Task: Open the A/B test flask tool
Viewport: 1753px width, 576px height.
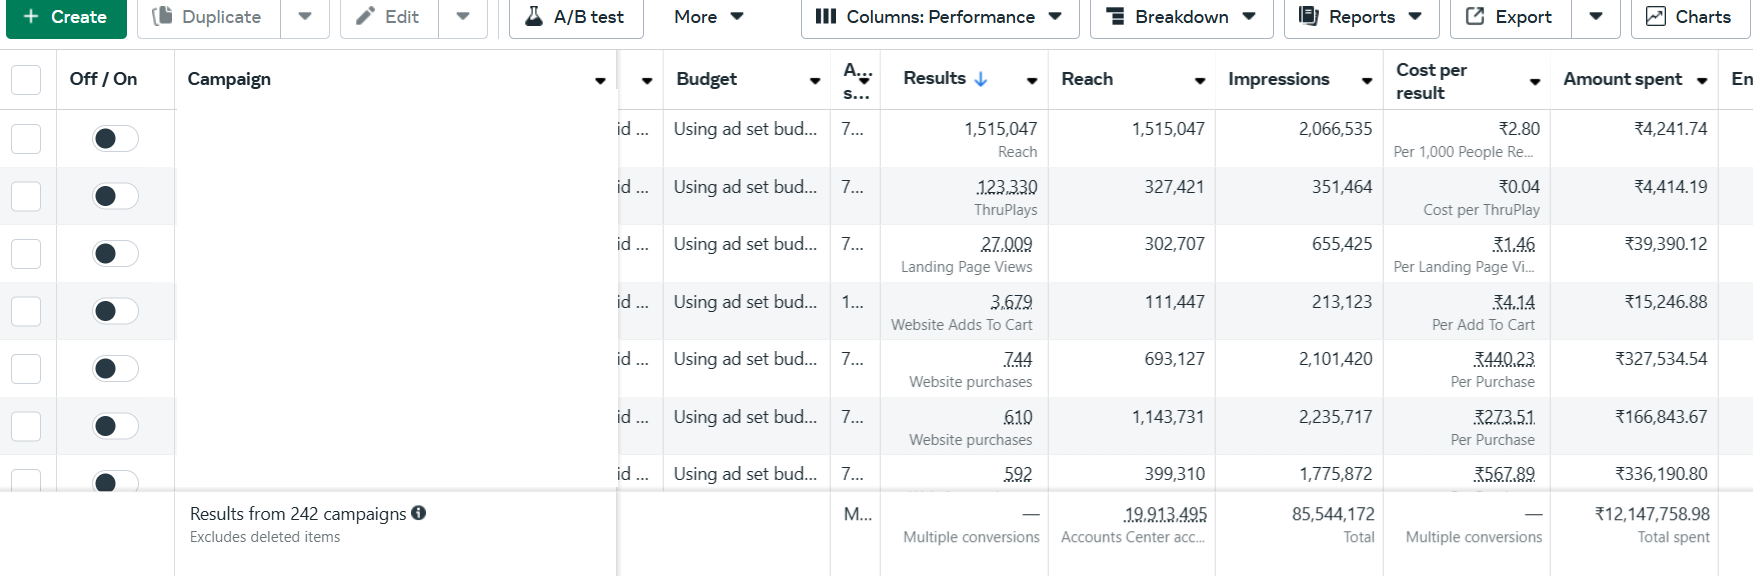Action: [x=575, y=17]
